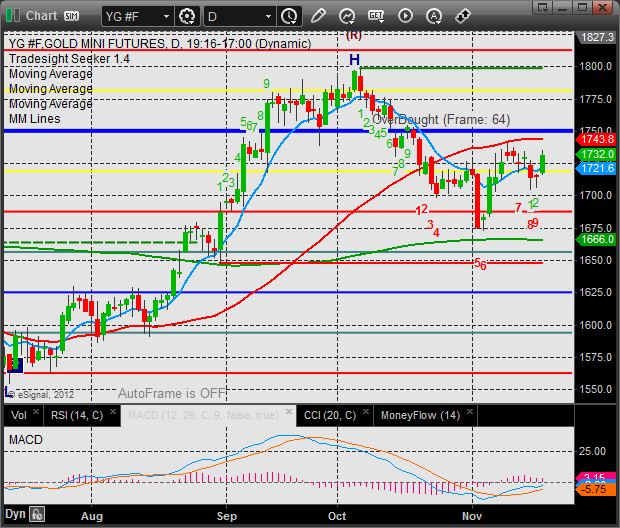Click the 1721.6 blue price marker
Screen dimensions: 620x528
(x=597, y=168)
